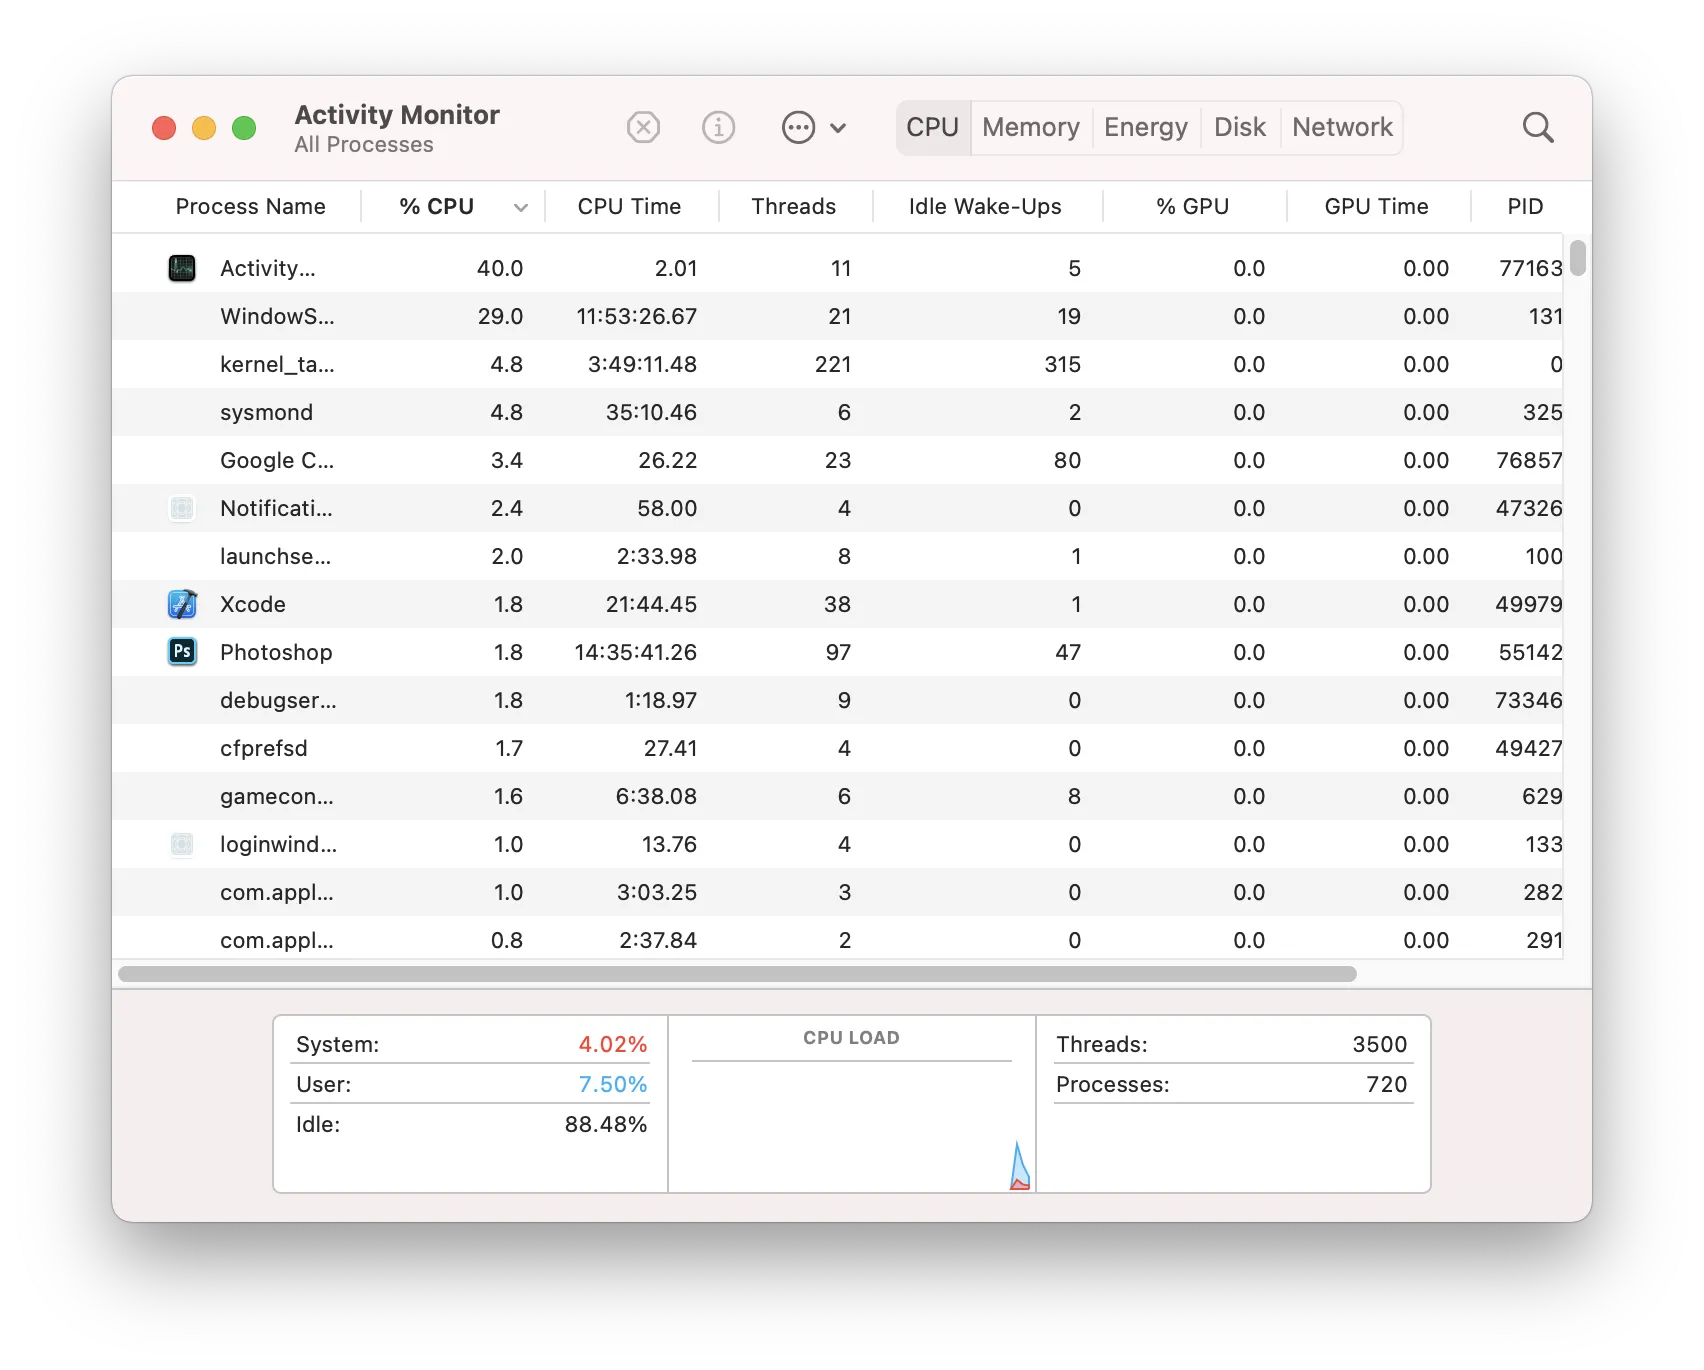The width and height of the screenshot is (1704, 1370).
Task: Click the vertical scrollbar thumb at right
Action: [1577, 258]
